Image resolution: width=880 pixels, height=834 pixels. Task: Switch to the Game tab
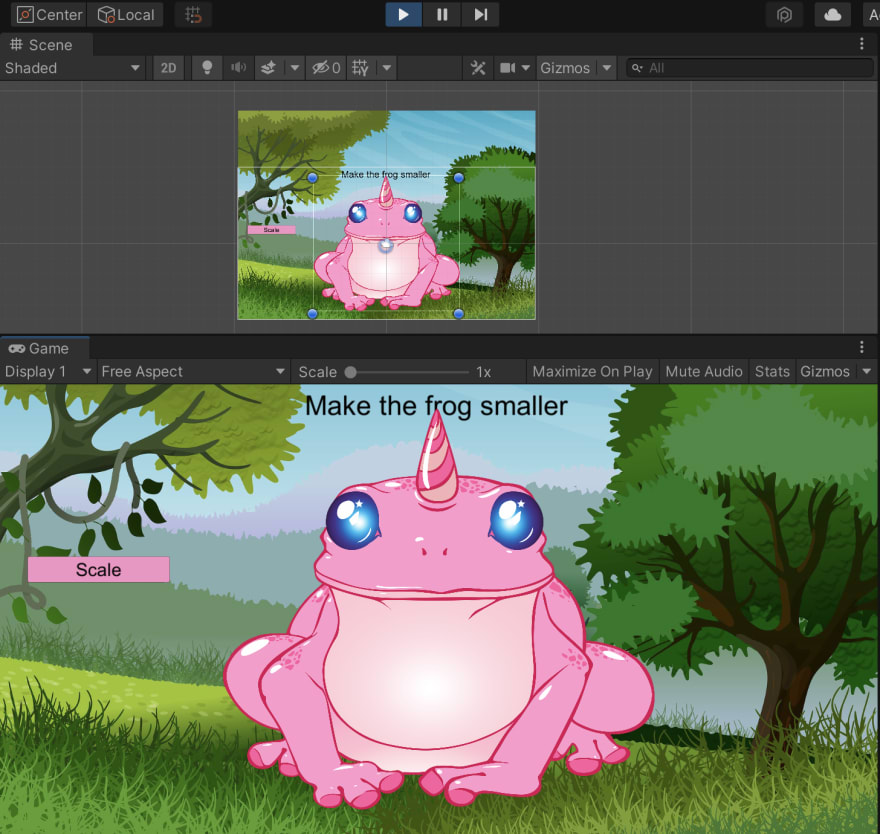(x=39, y=349)
